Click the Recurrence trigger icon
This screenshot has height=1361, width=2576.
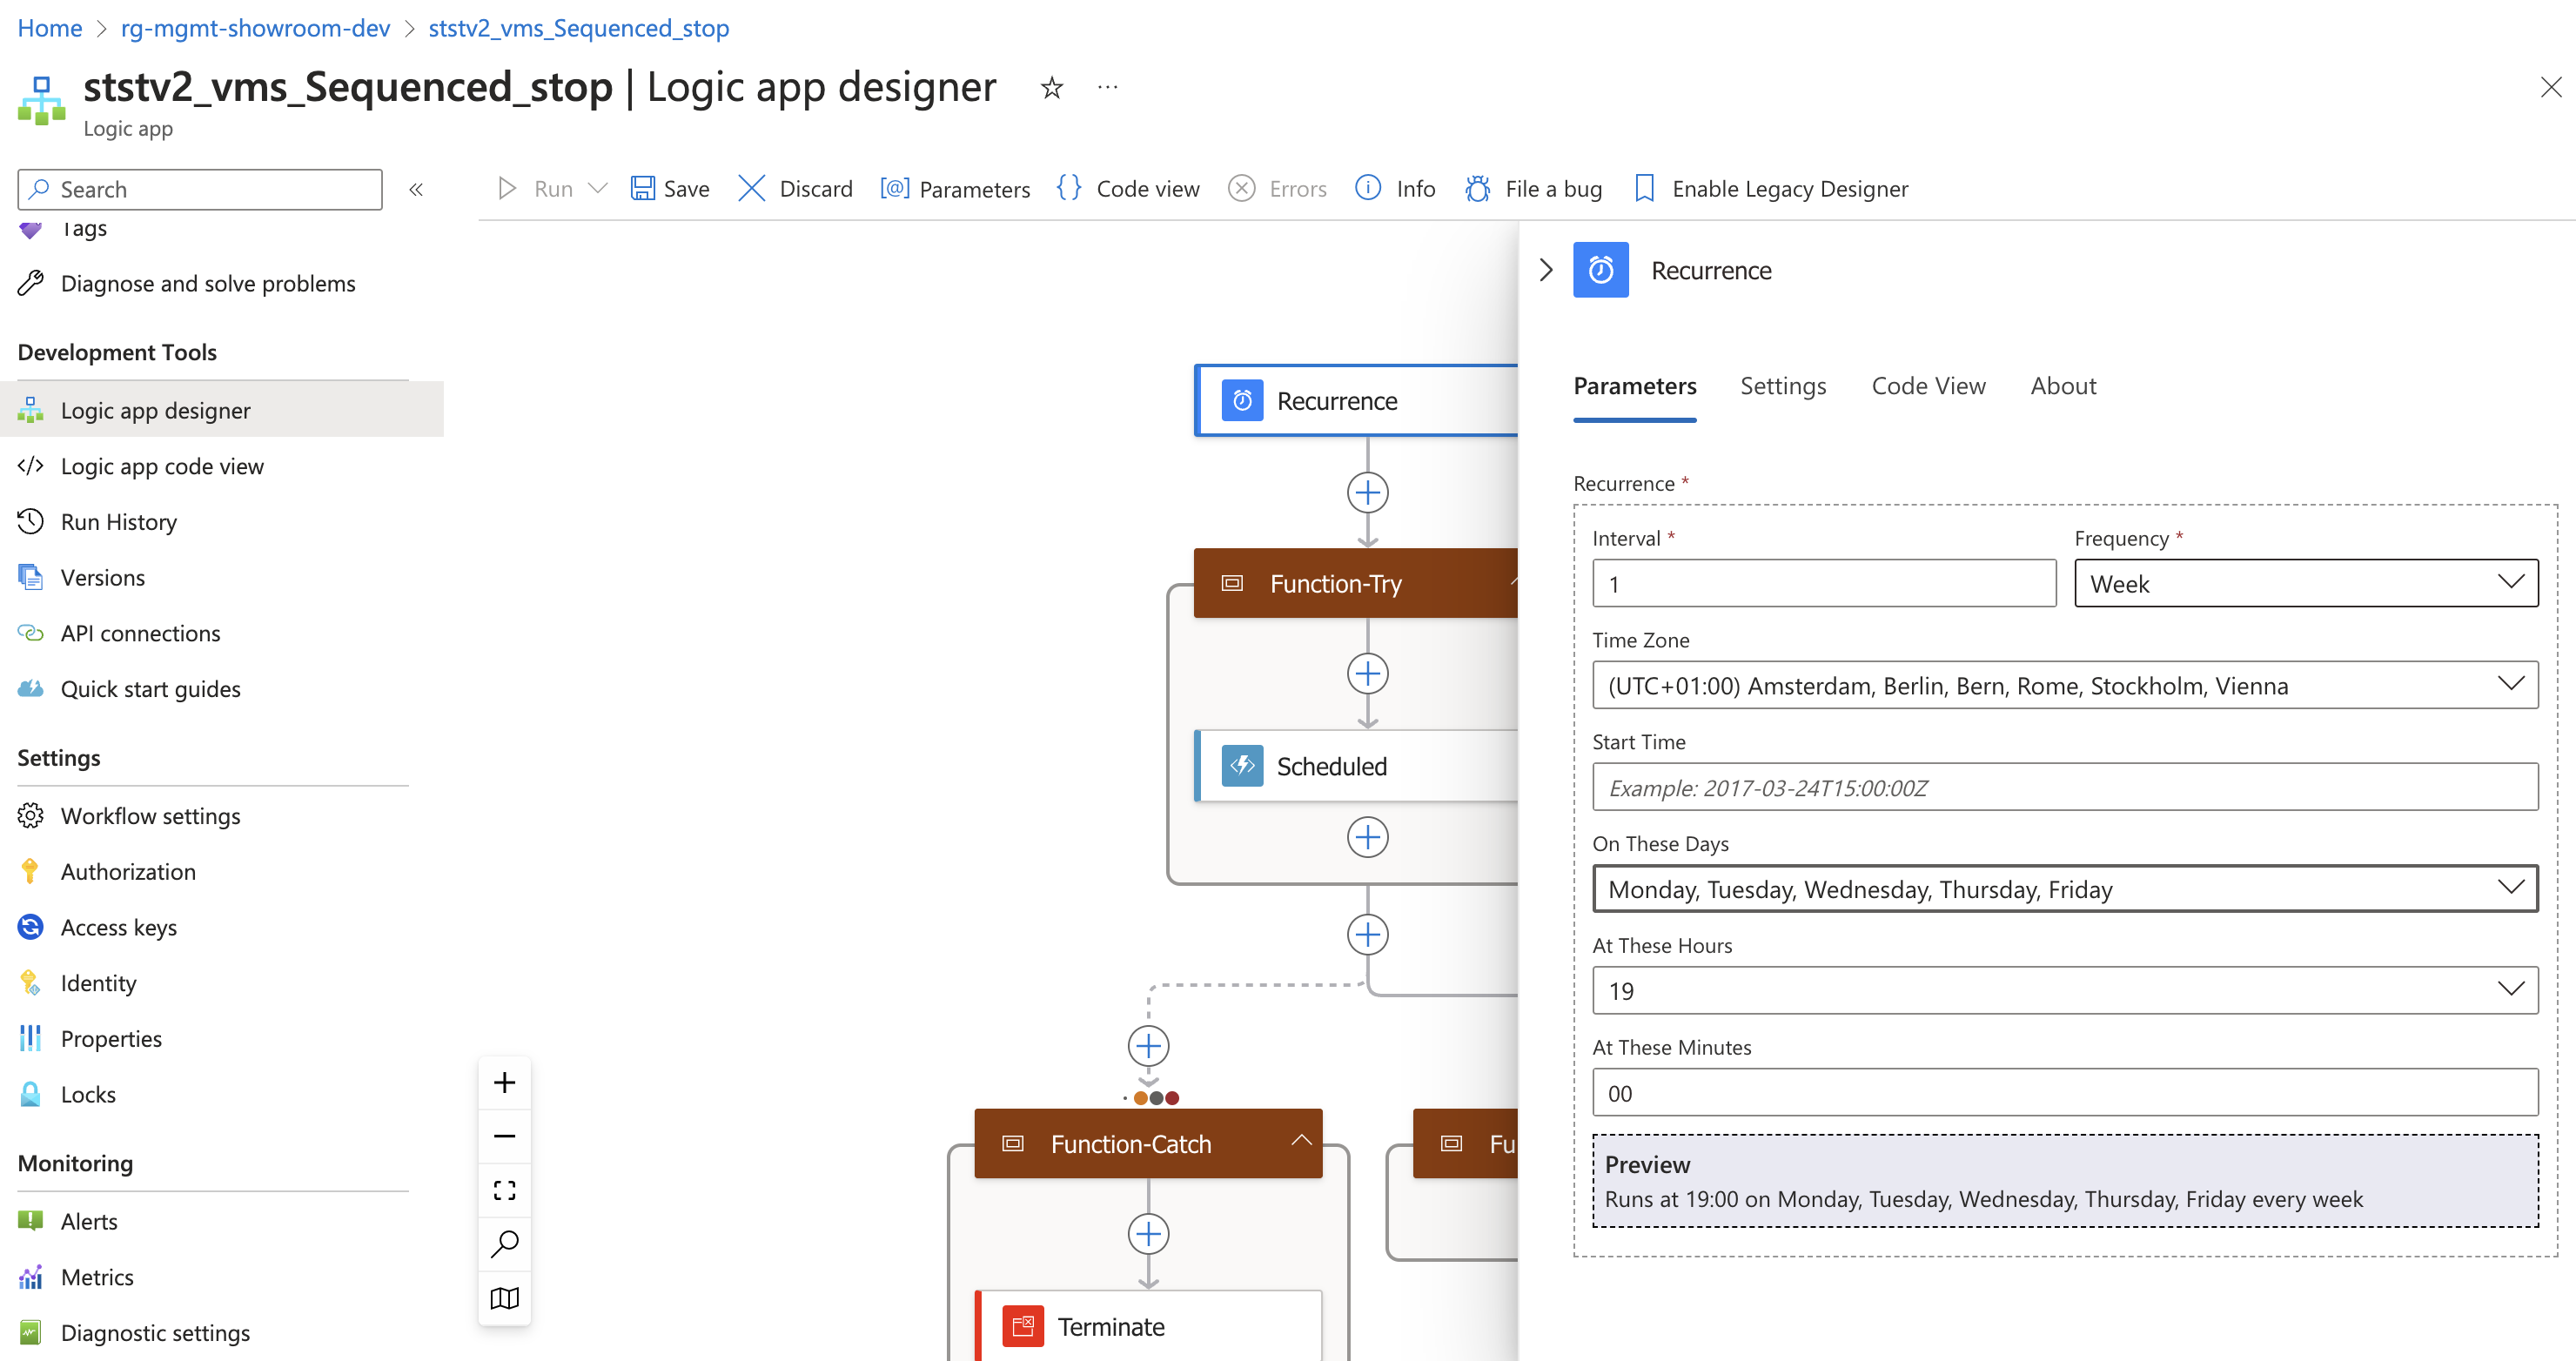[x=1242, y=399]
